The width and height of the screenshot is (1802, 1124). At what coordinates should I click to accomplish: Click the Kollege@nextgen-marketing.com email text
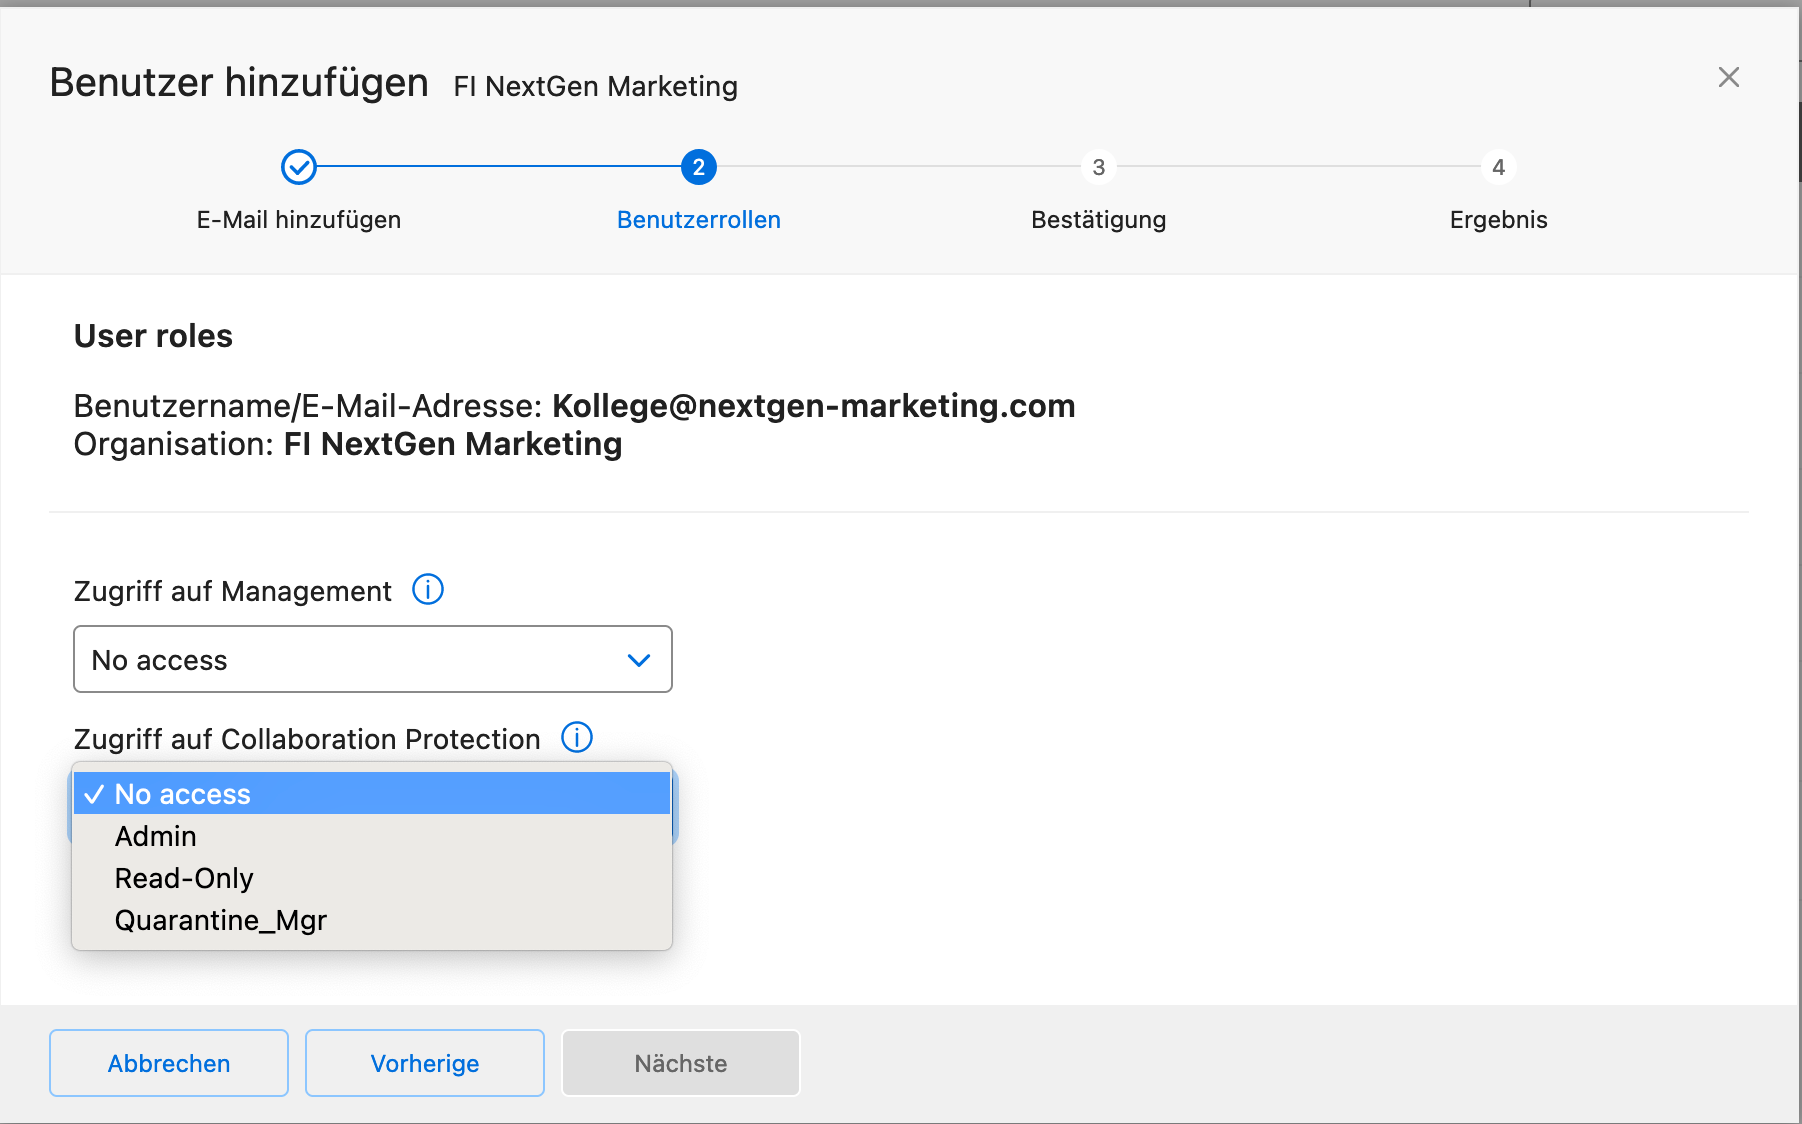(x=813, y=406)
